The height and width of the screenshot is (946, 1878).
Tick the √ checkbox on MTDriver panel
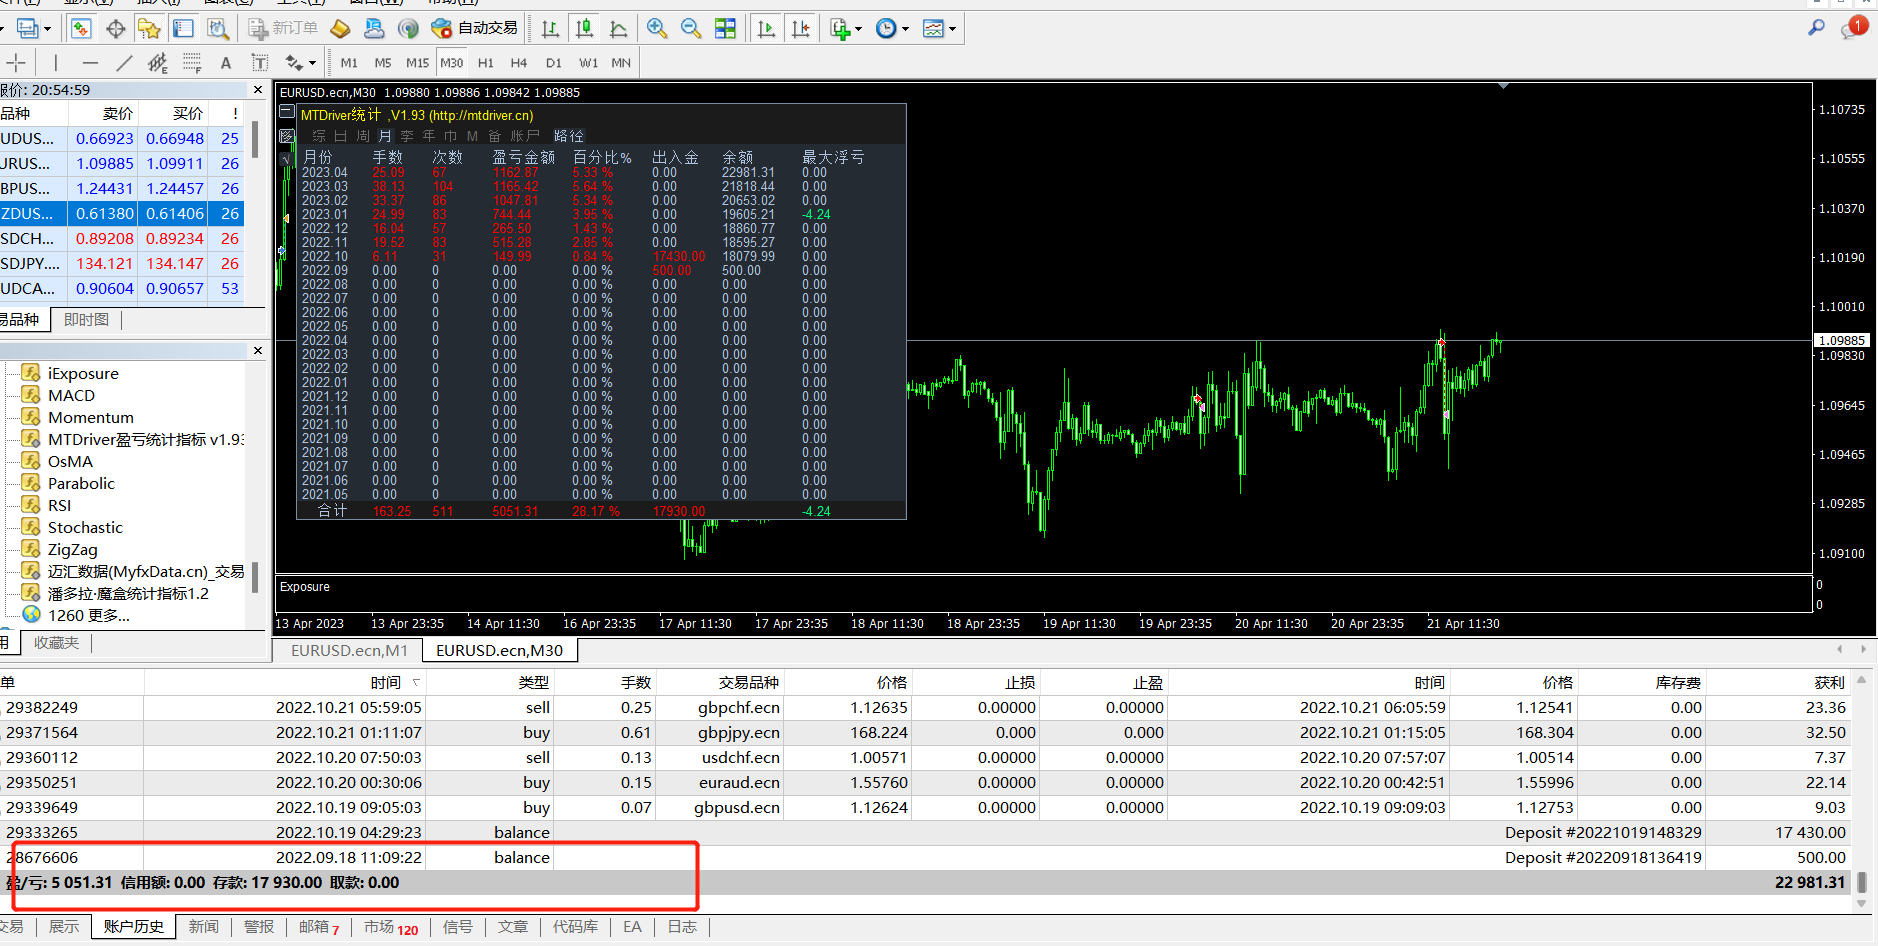286,158
